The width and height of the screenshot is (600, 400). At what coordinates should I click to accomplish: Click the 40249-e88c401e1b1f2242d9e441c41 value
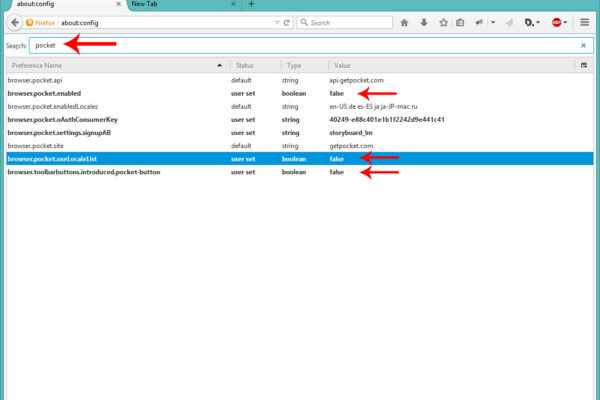click(x=387, y=119)
